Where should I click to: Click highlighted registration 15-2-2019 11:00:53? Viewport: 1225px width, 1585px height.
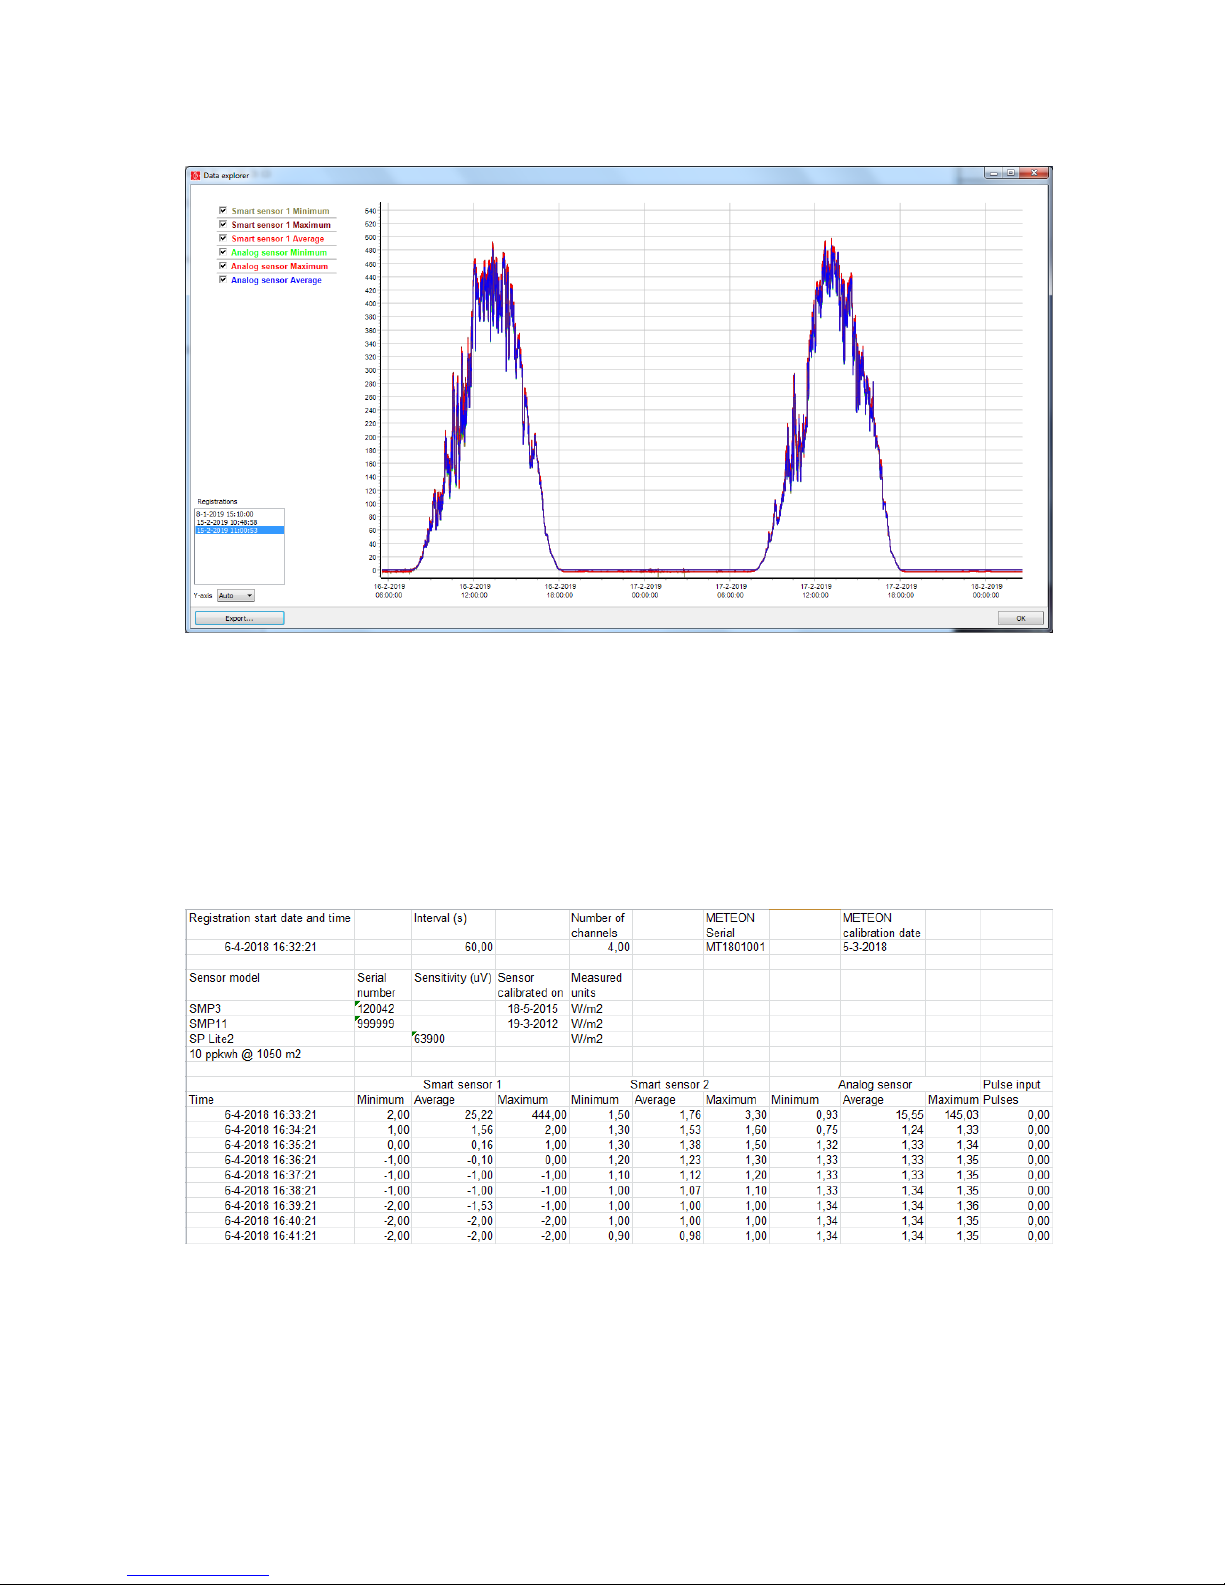[227, 530]
